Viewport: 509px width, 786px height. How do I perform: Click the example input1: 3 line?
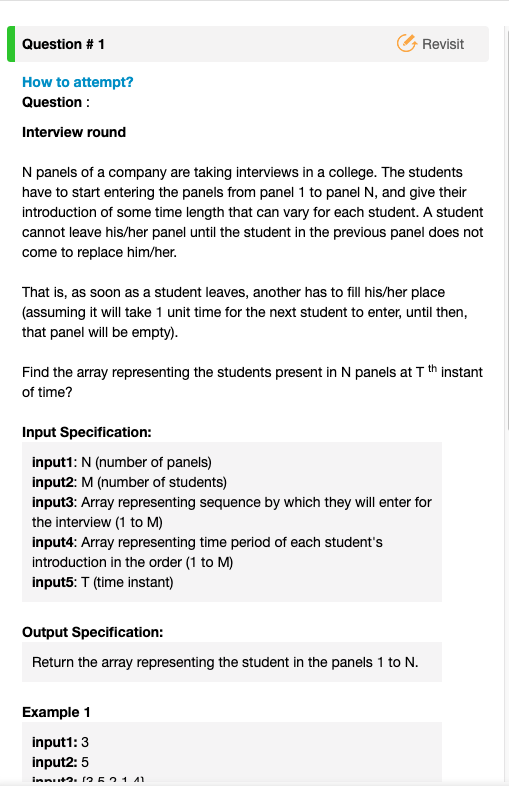tap(60, 742)
